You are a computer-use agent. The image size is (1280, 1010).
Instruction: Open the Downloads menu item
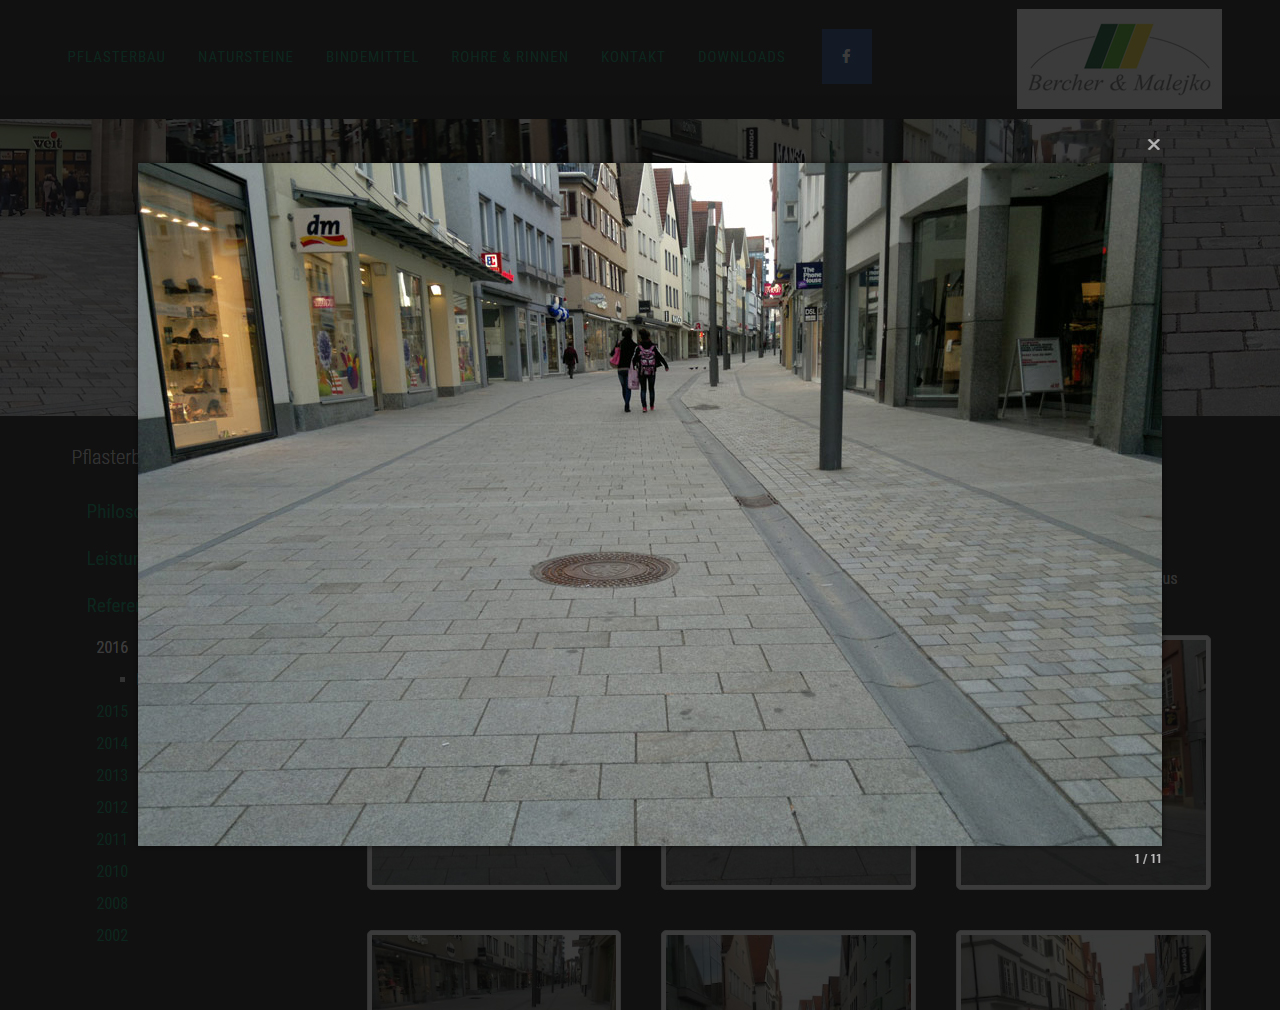pyautogui.click(x=742, y=57)
